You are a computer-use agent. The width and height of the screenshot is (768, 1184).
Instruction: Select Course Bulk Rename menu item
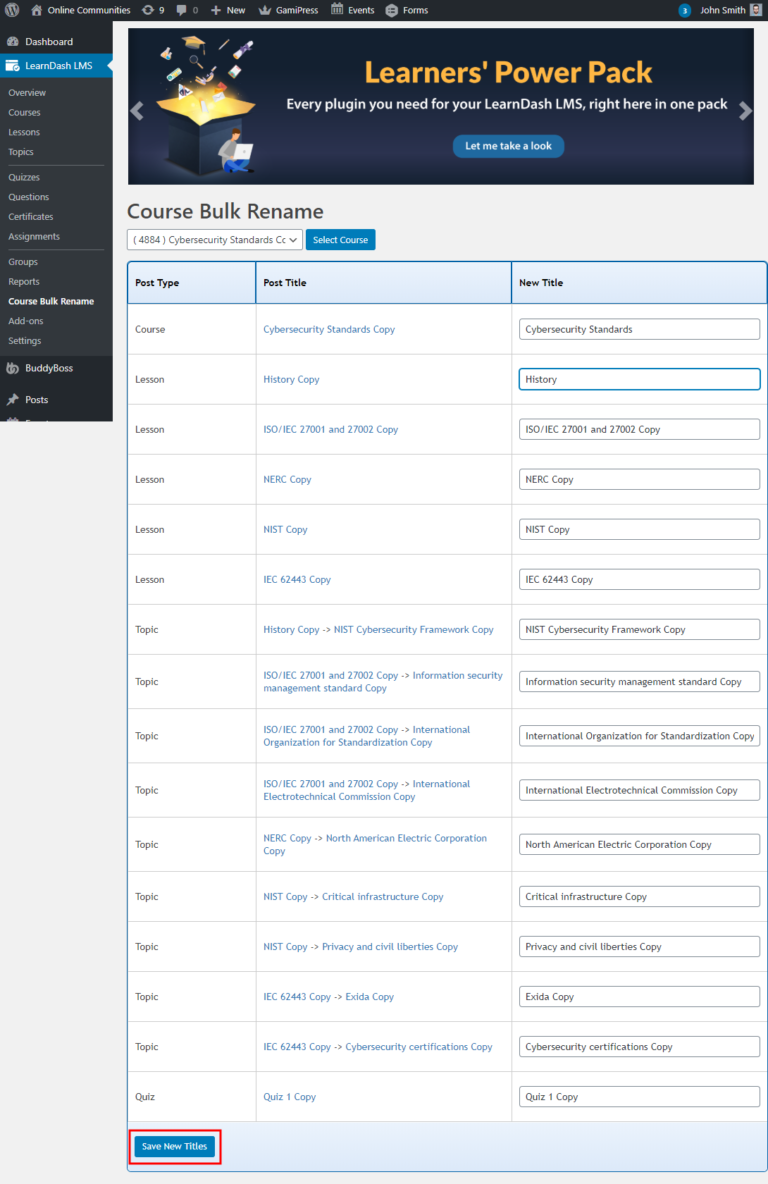51,301
